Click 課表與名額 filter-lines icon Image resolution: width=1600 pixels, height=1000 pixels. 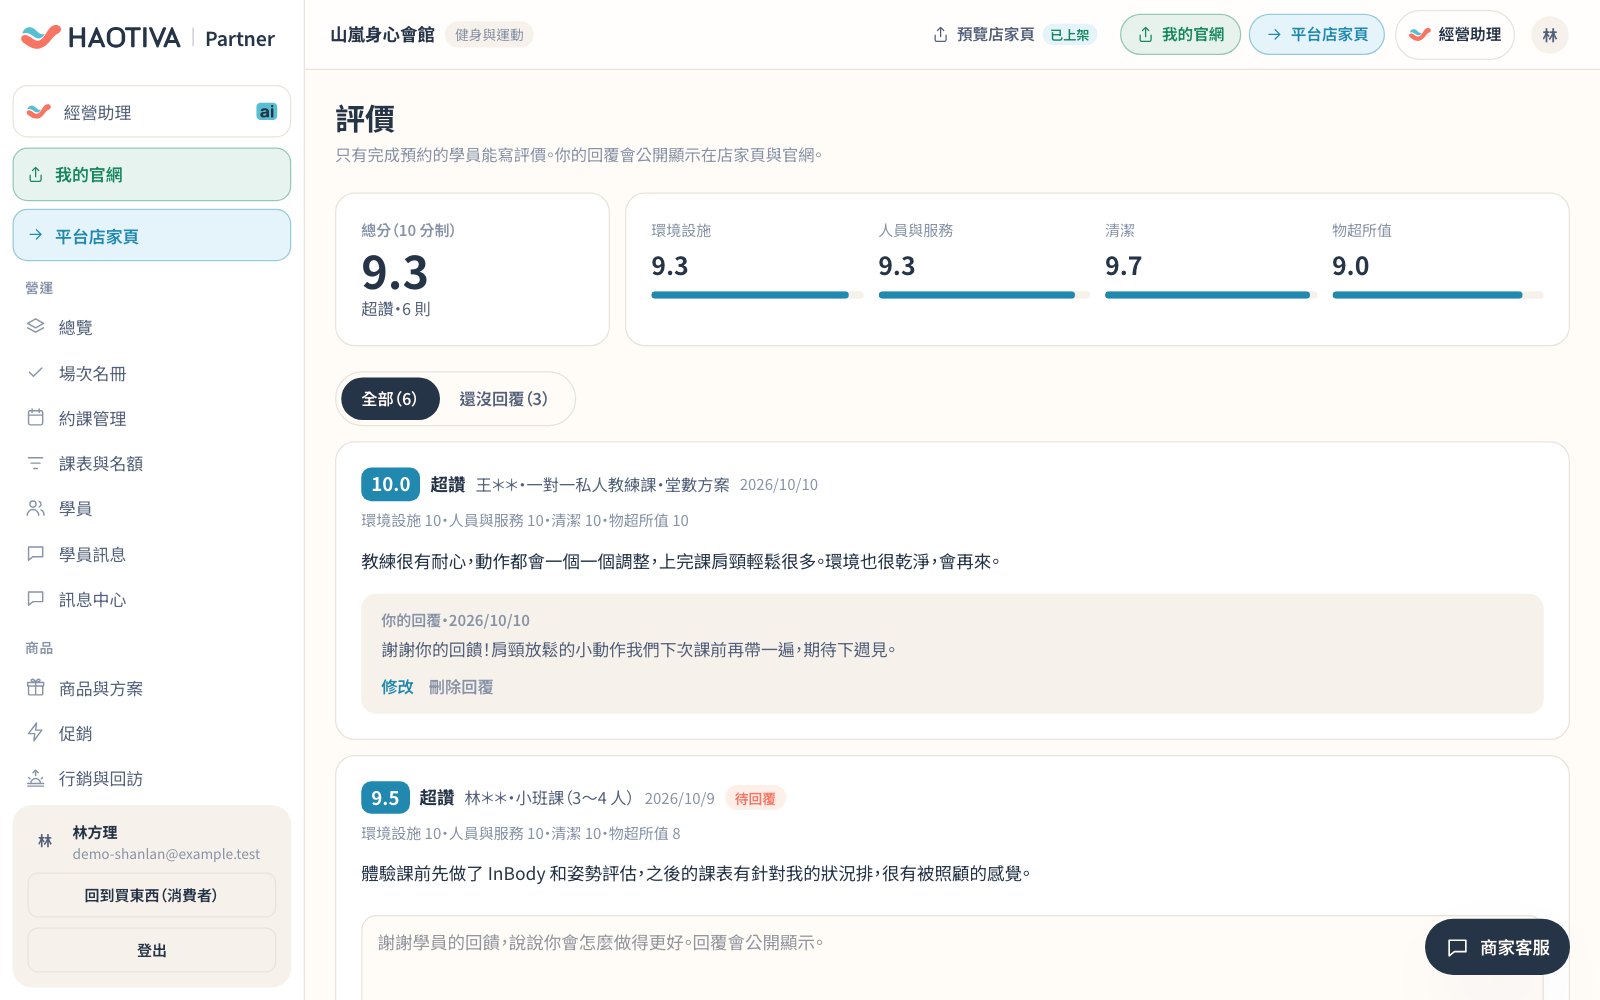click(36, 463)
